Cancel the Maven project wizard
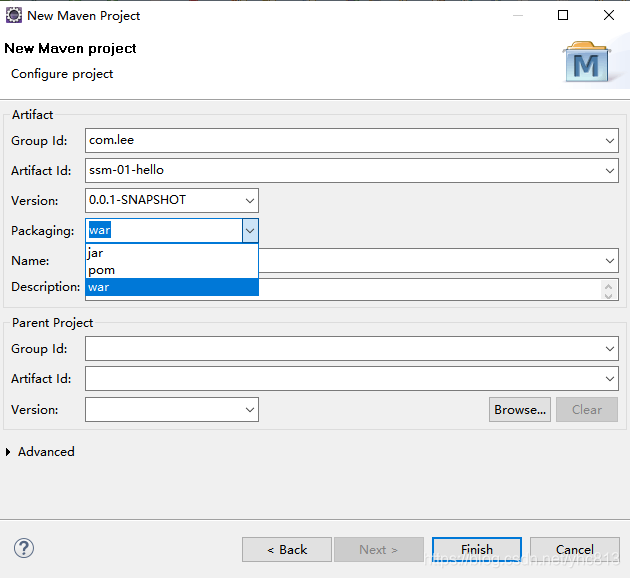630x578 pixels. (574, 549)
